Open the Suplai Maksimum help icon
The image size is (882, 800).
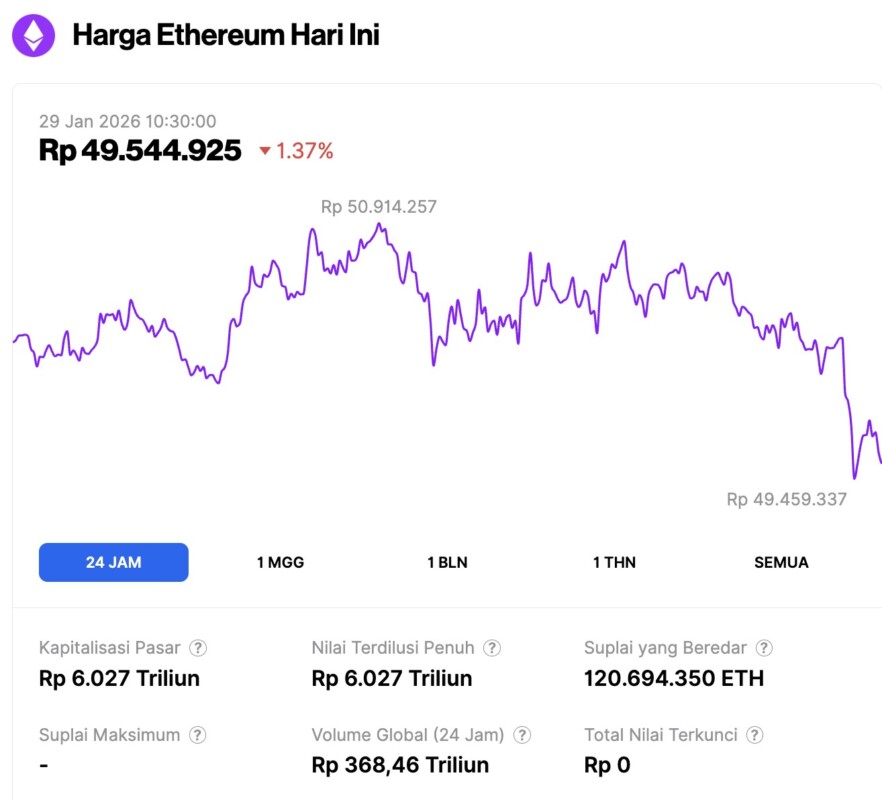click(x=199, y=735)
